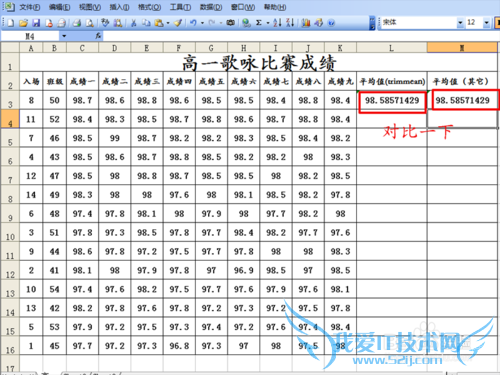Click the Cut scissors icon
Screen dimensions: 500x375
[x=134, y=23]
